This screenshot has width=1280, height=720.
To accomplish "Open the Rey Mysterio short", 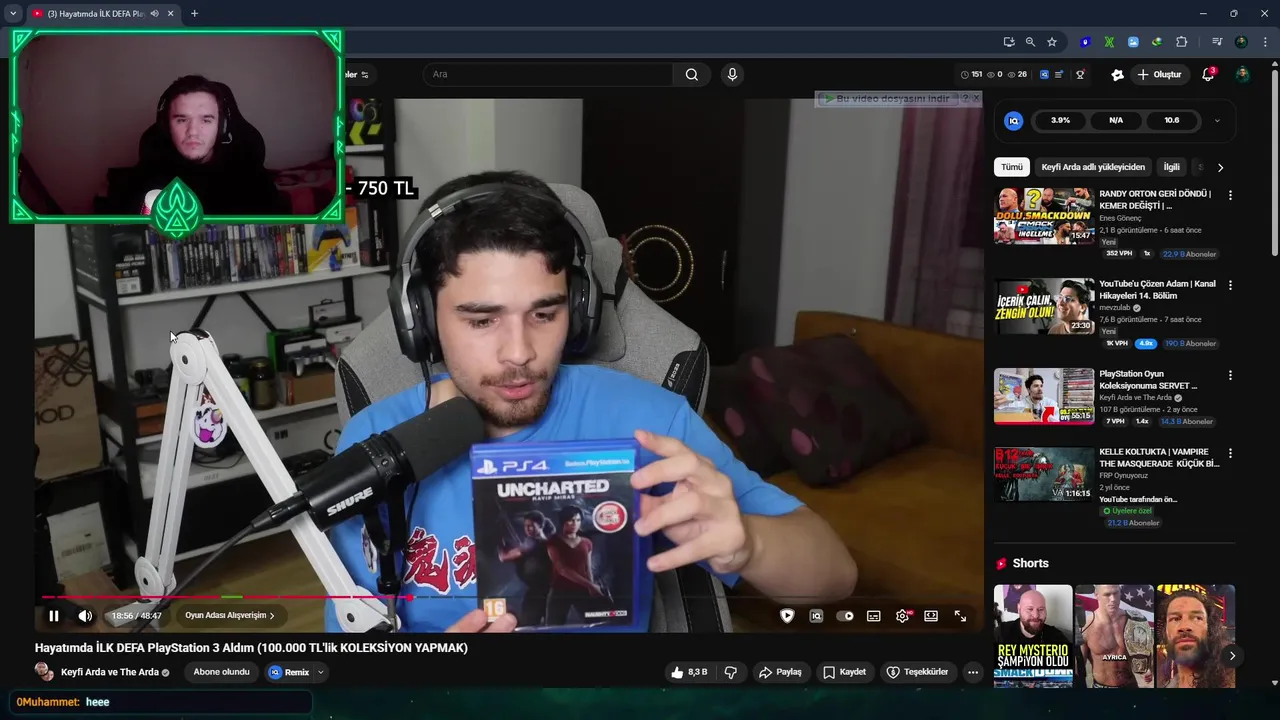I will point(1033,636).
